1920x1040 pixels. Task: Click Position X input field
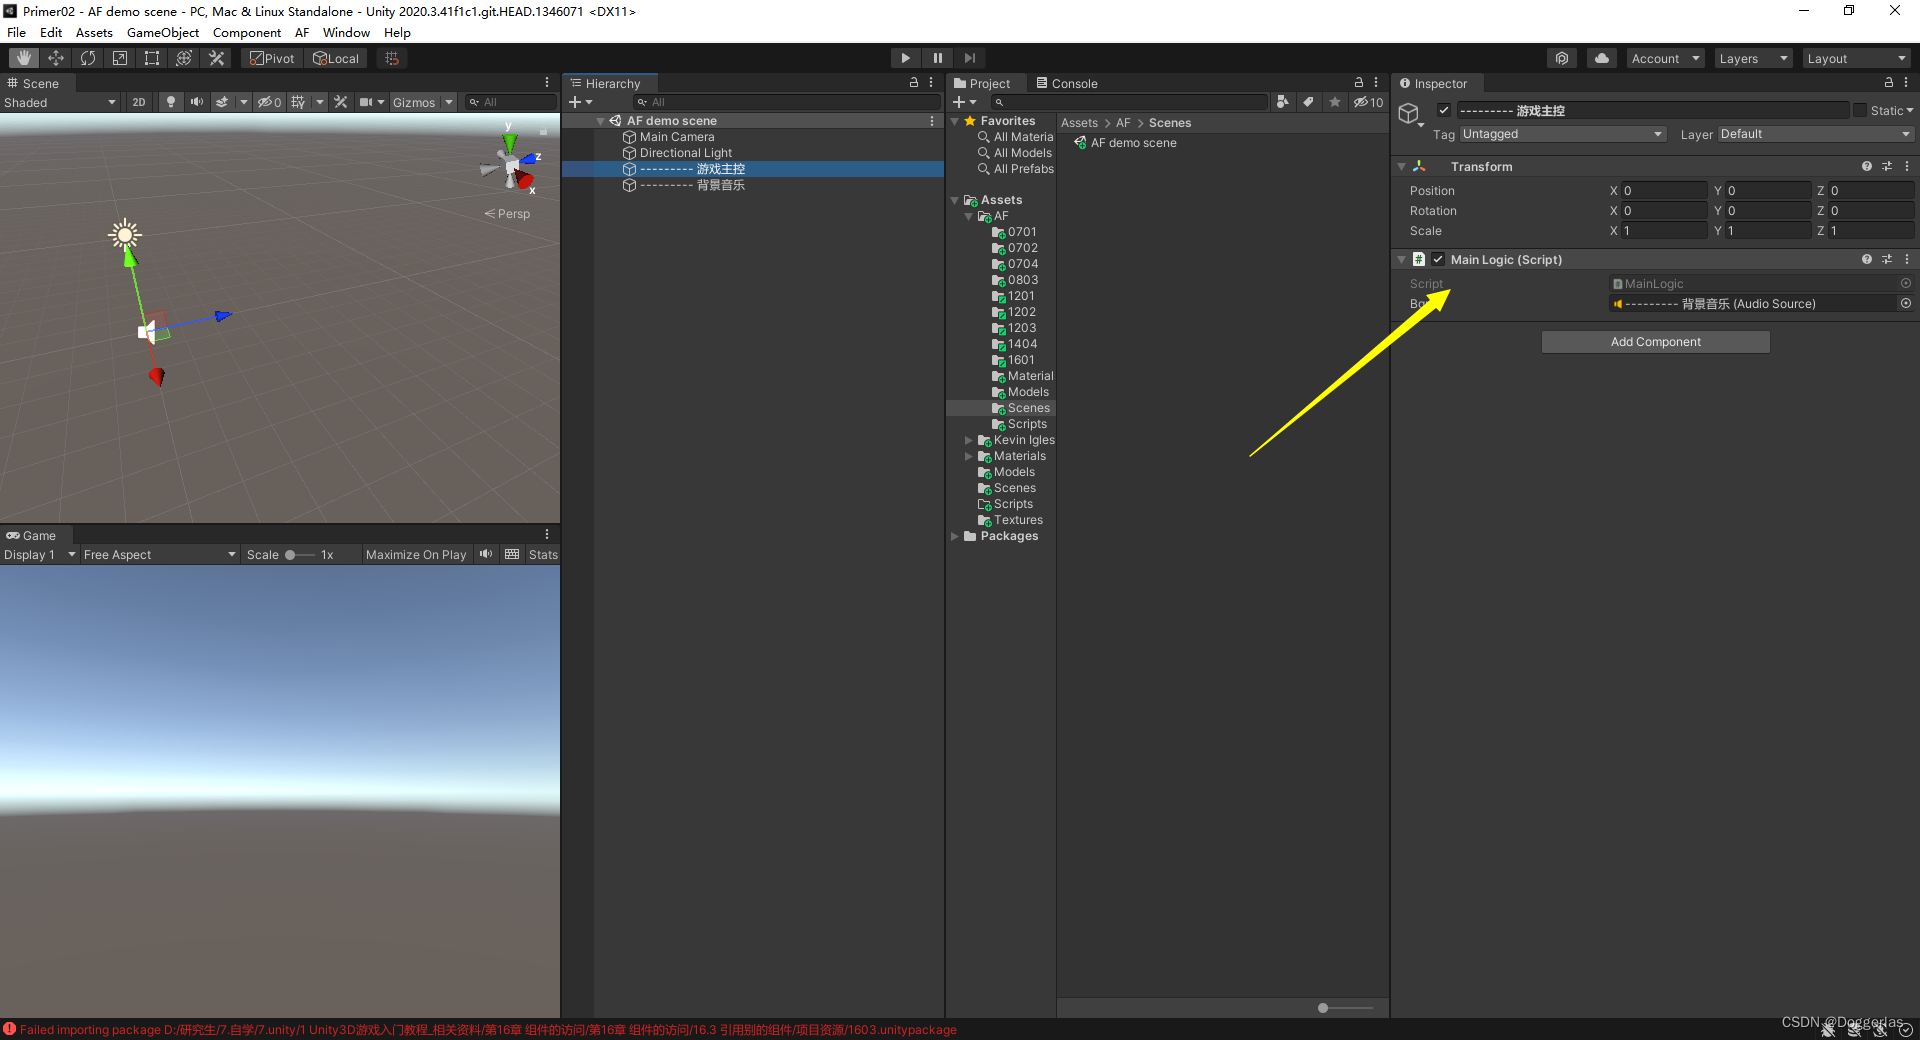point(1664,190)
